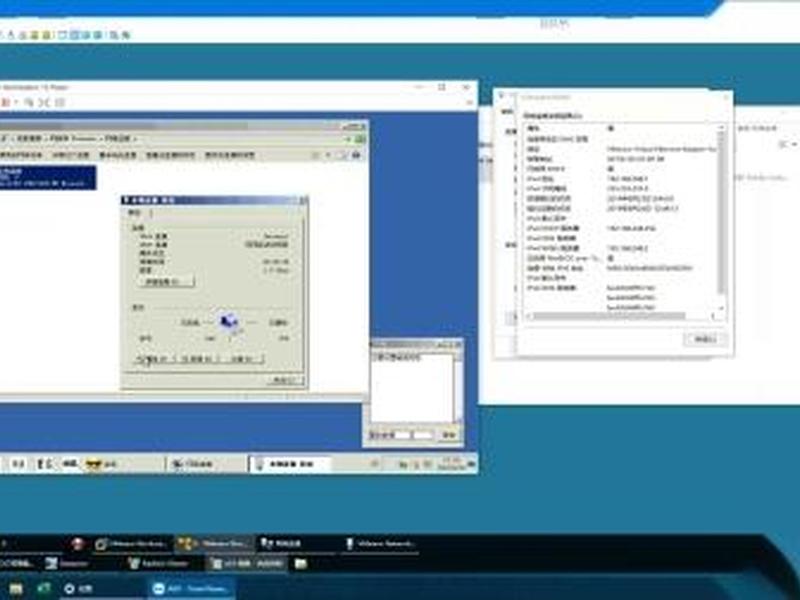The width and height of the screenshot is (800, 600).
Task: Select the highlighted local connection adapter item
Action: [47, 177]
